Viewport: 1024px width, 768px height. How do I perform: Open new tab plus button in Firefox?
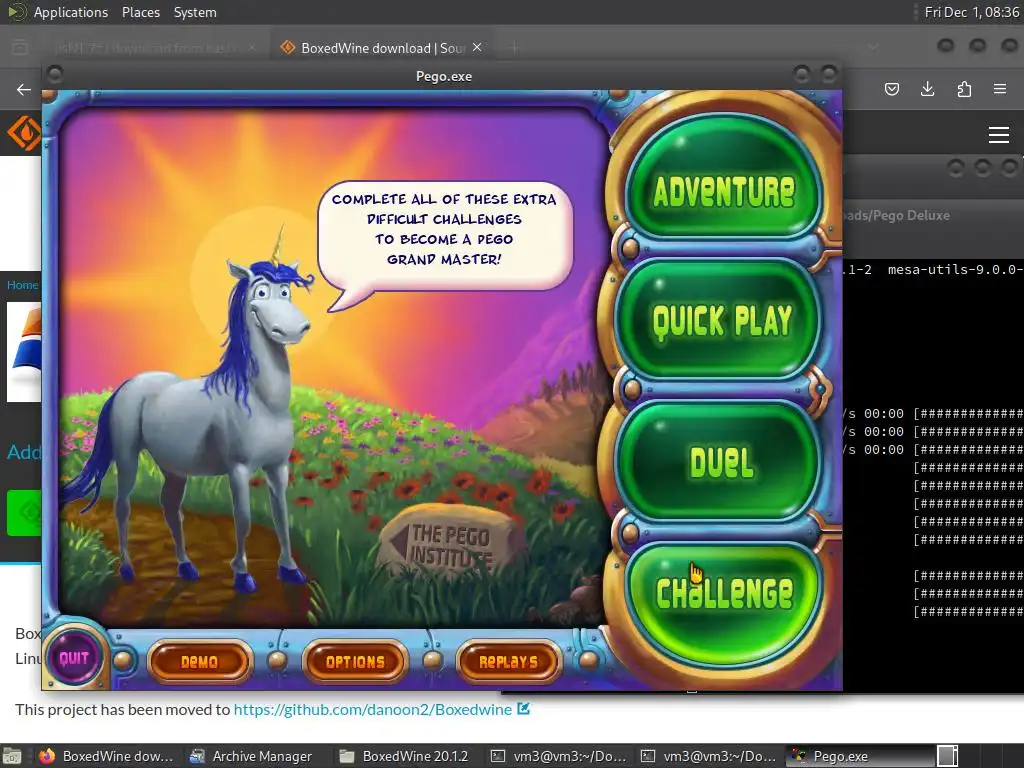515,48
